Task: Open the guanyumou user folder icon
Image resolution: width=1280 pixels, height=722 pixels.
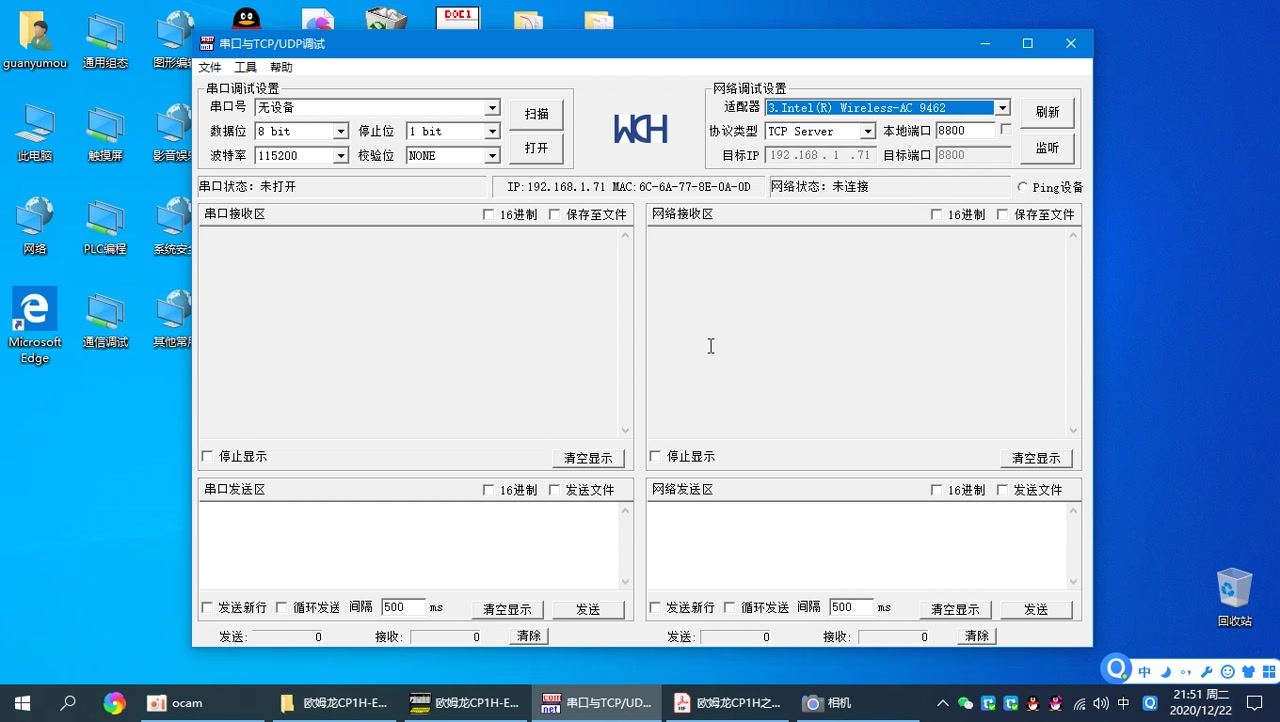Action: point(35,42)
